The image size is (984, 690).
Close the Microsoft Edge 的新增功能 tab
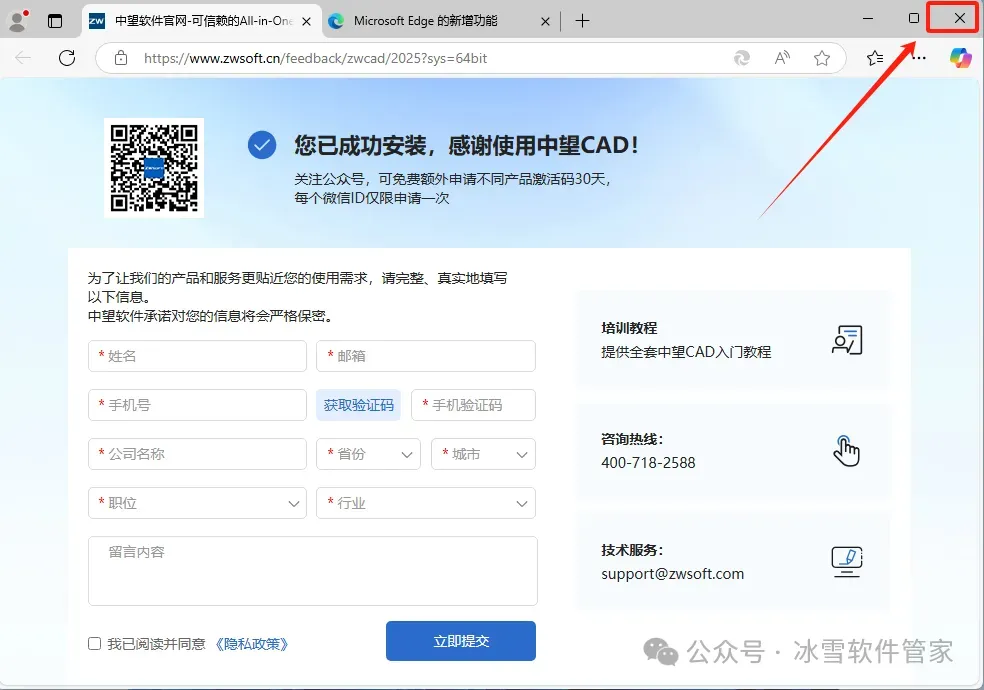pos(545,21)
